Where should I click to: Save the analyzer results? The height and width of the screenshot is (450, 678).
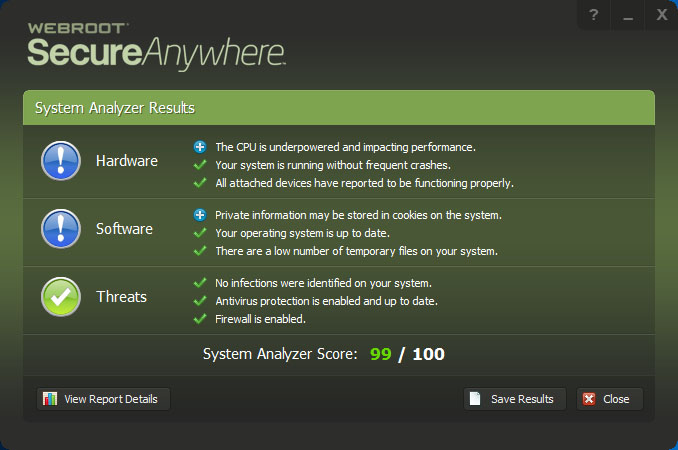coord(515,399)
